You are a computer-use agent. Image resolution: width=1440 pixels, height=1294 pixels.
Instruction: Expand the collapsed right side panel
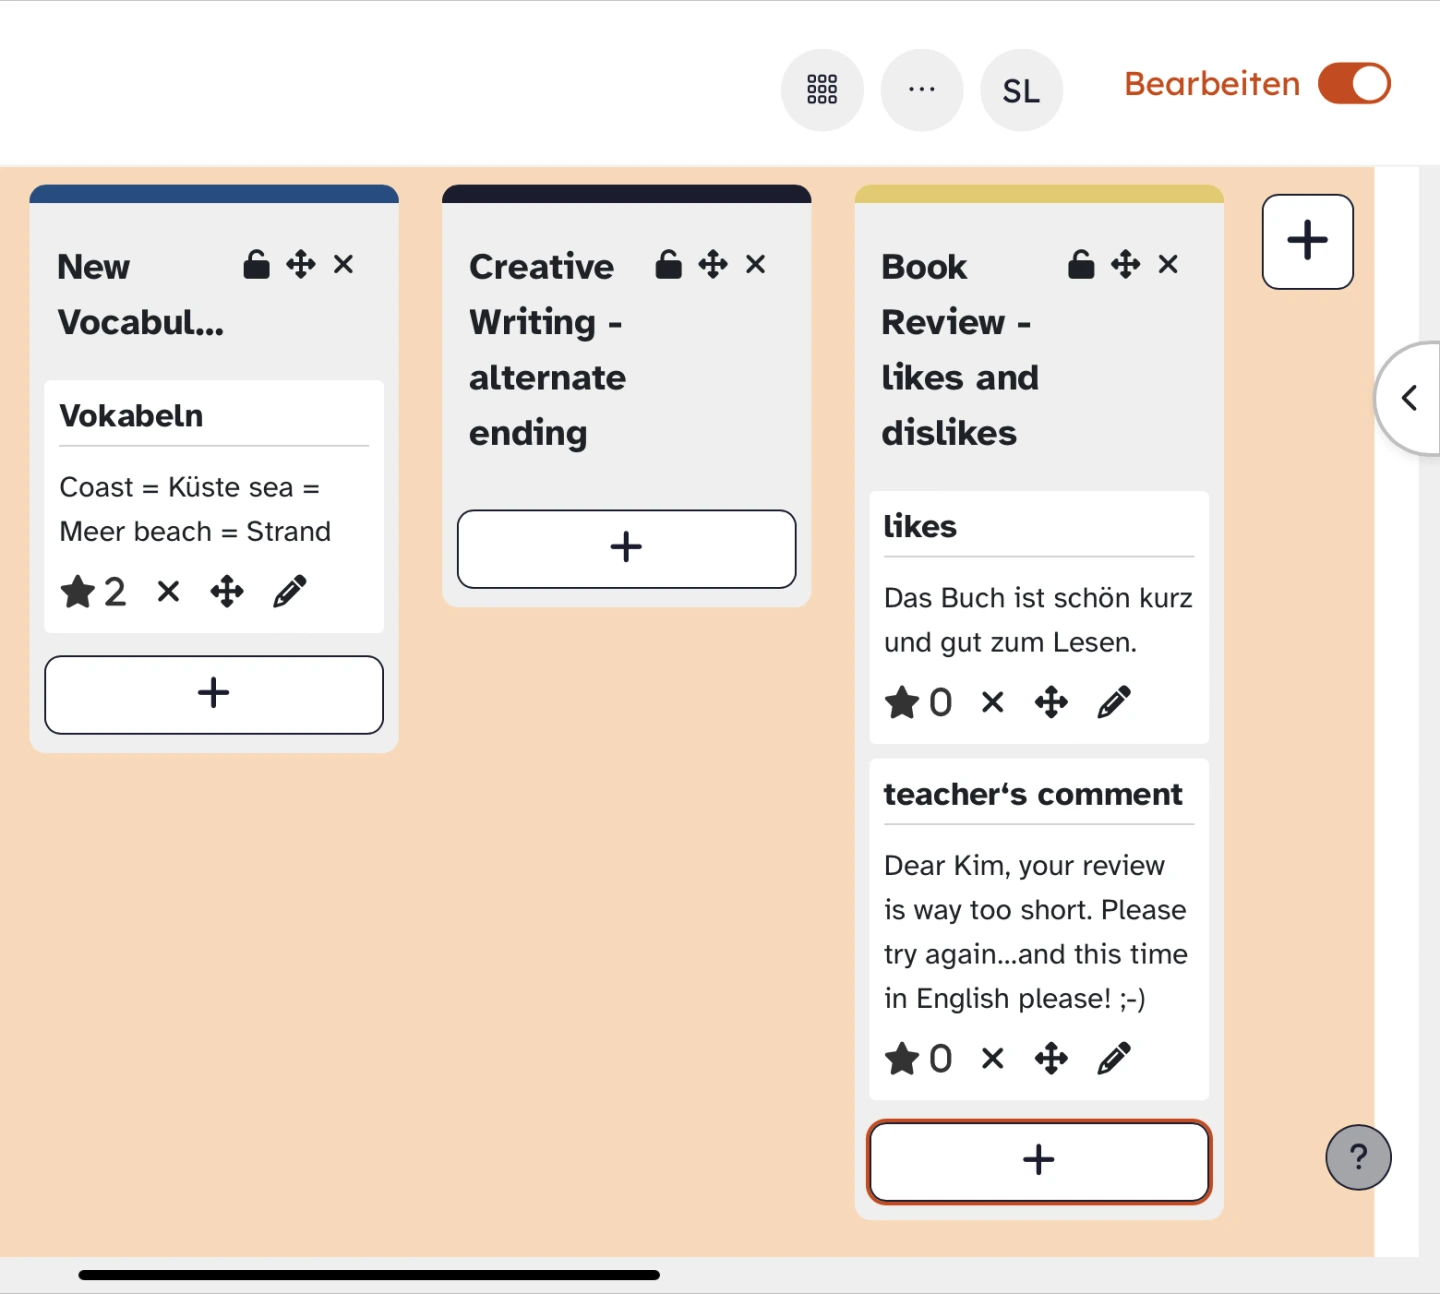[x=1410, y=398]
